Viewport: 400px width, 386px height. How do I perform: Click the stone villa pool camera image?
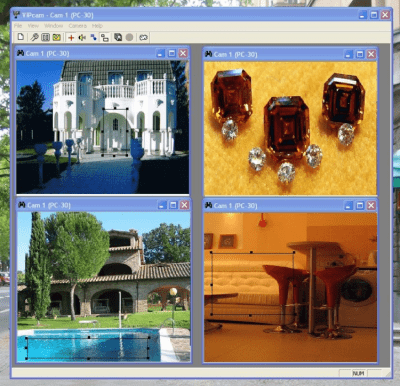coord(104,287)
